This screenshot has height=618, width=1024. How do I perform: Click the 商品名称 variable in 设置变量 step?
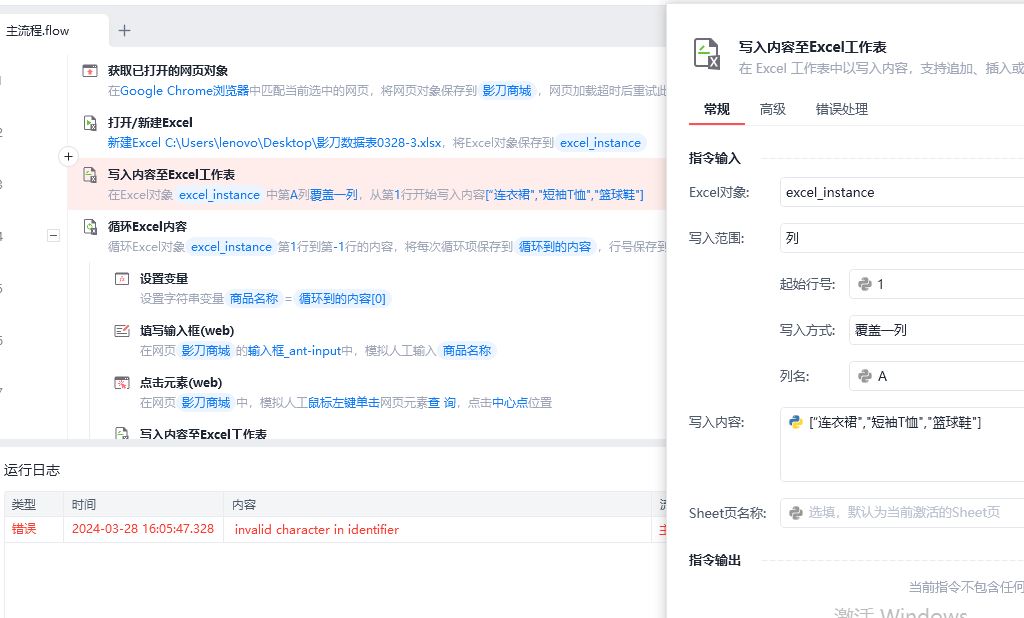254,299
